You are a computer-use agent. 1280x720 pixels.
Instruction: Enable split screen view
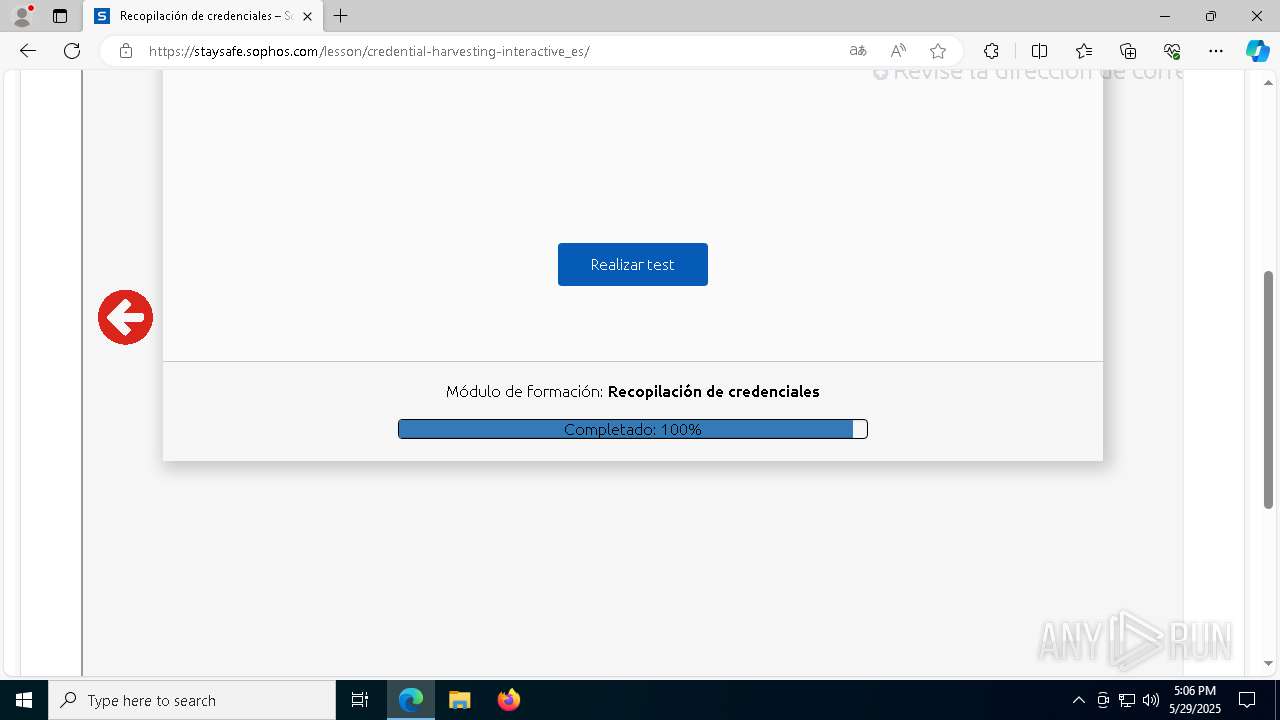[x=1039, y=51]
